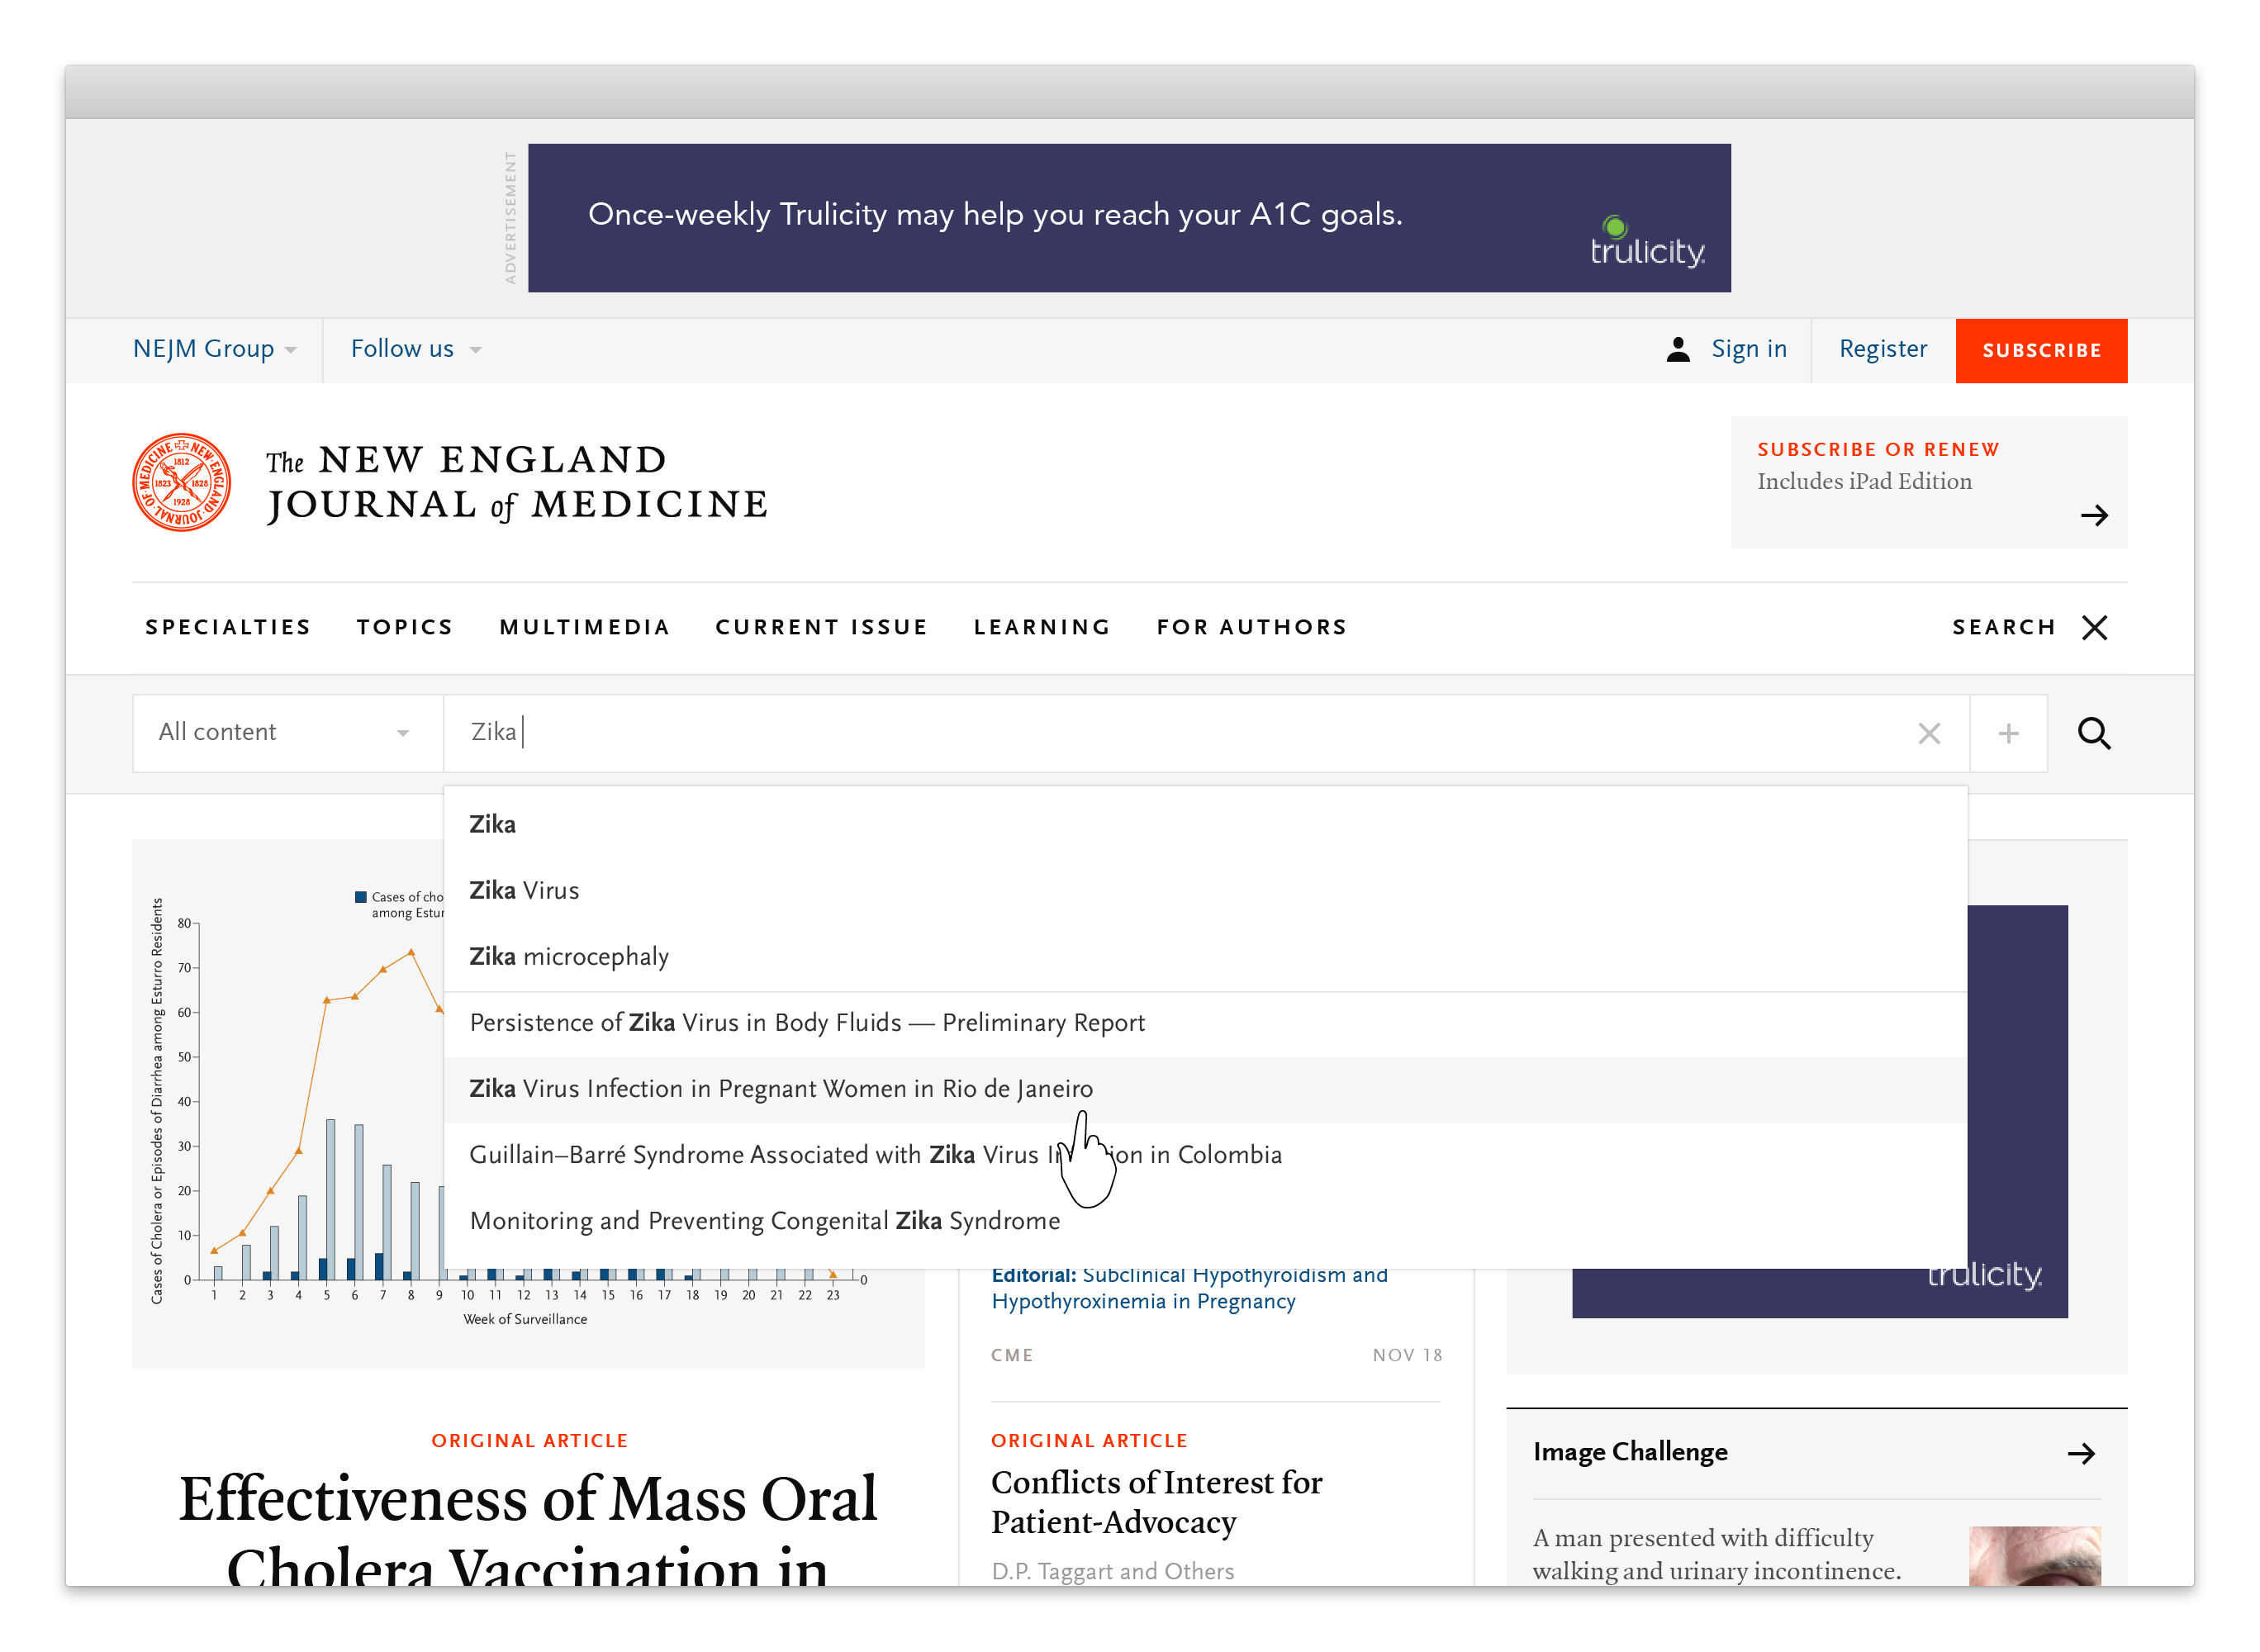Click the NEJM red seal logo
2260x1652 pixels.
[x=181, y=482]
